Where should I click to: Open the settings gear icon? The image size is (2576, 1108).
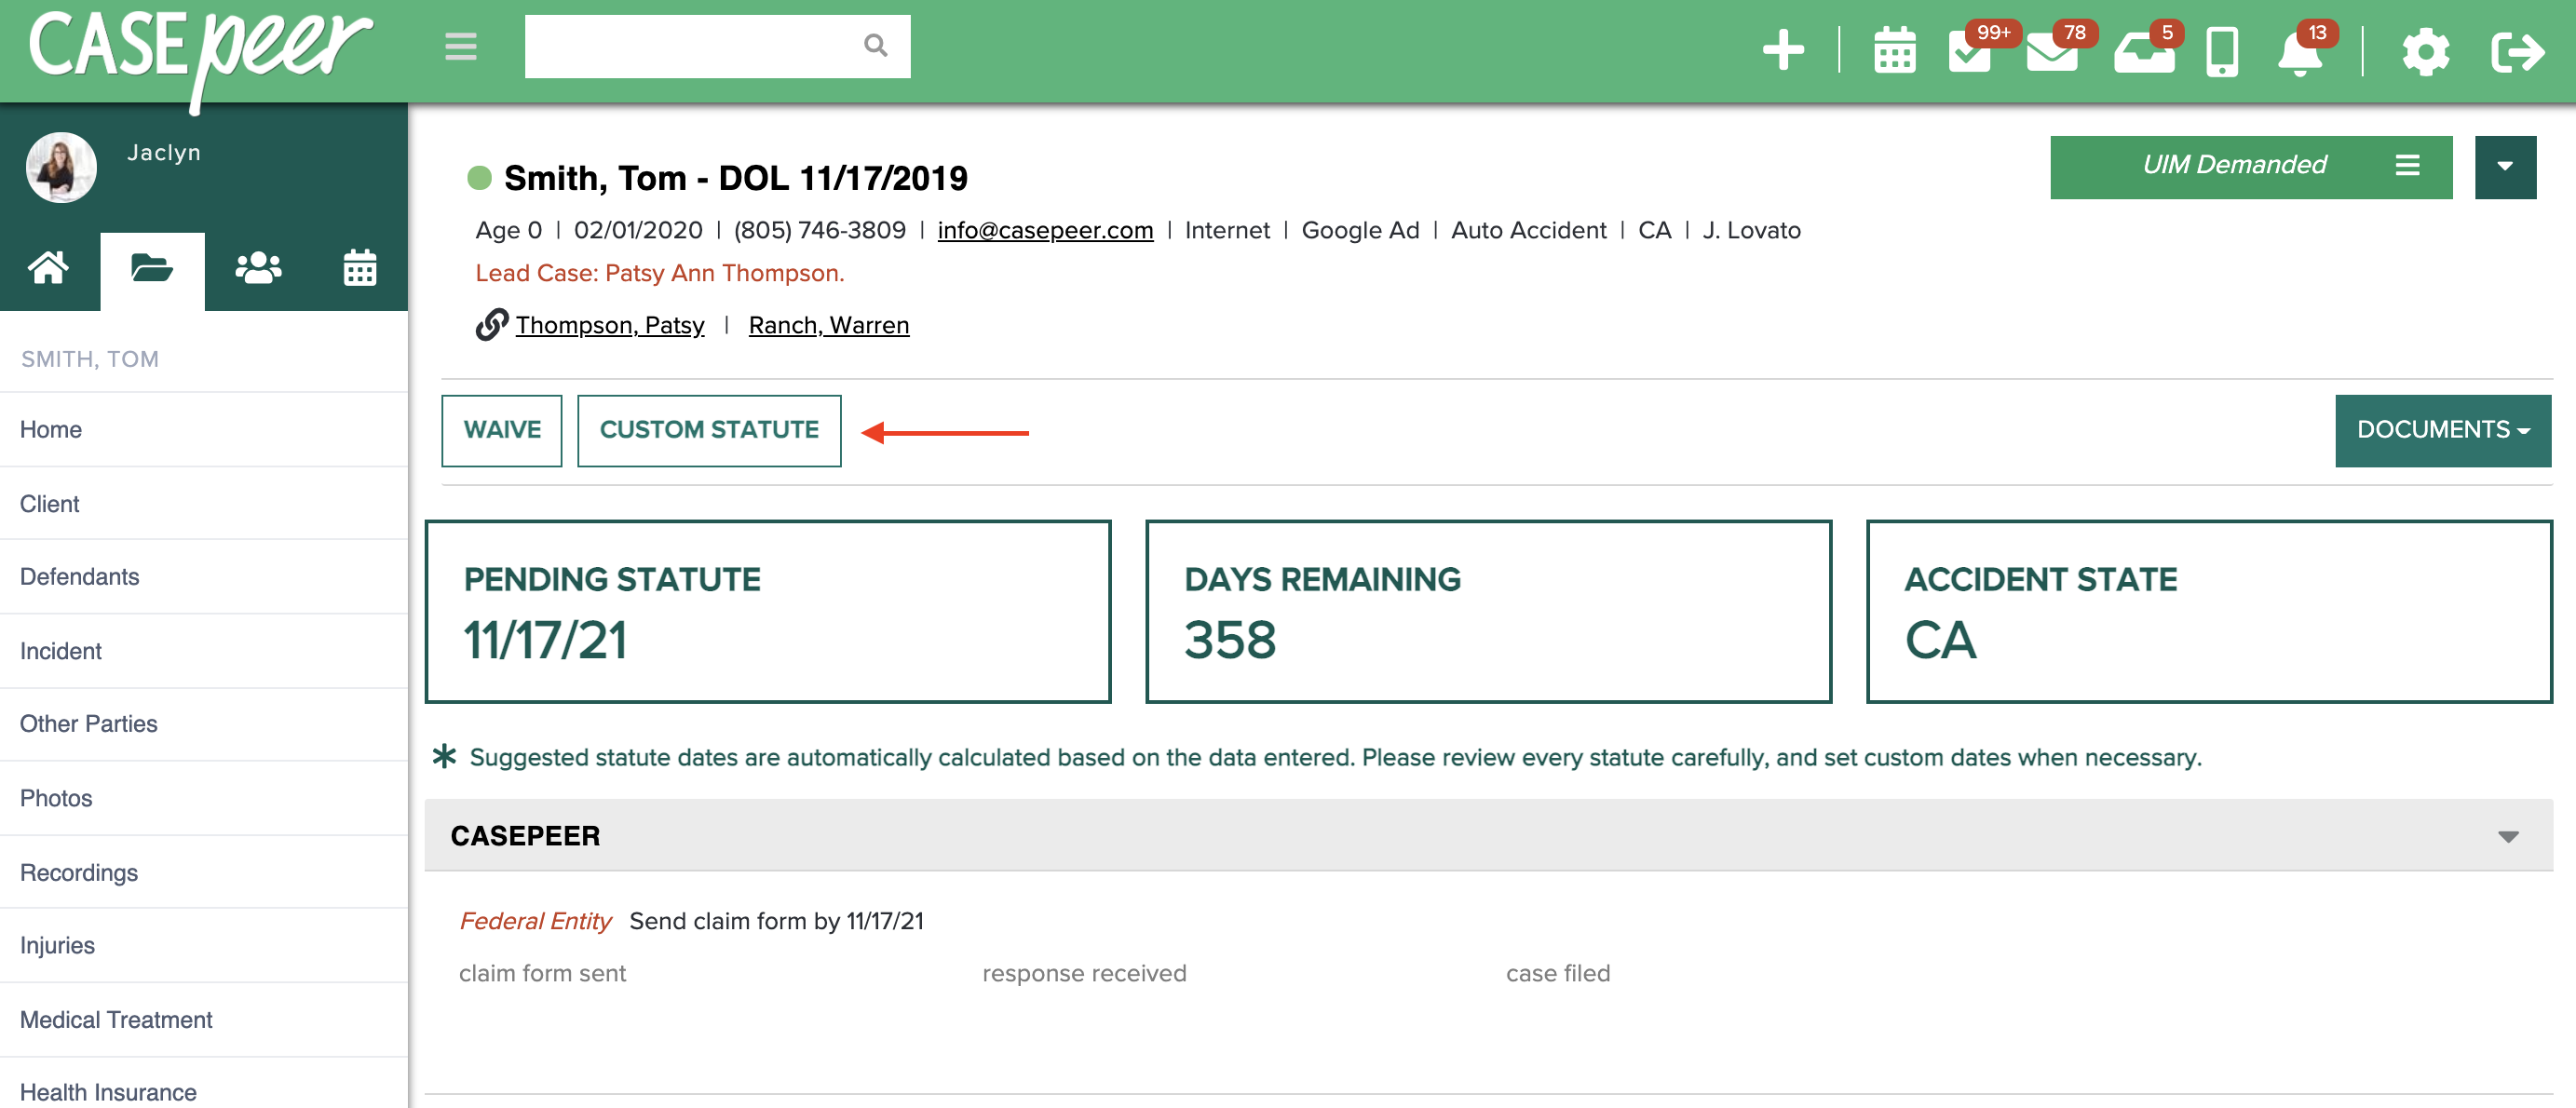click(2425, 51)
